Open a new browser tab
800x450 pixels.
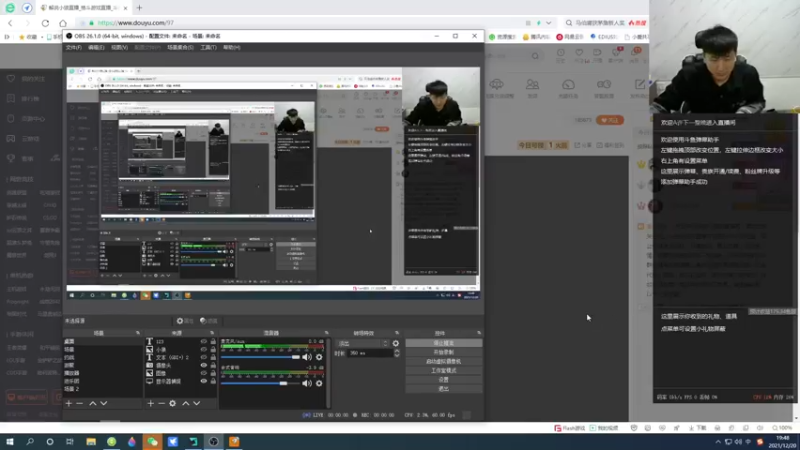(x=139, y=8)
